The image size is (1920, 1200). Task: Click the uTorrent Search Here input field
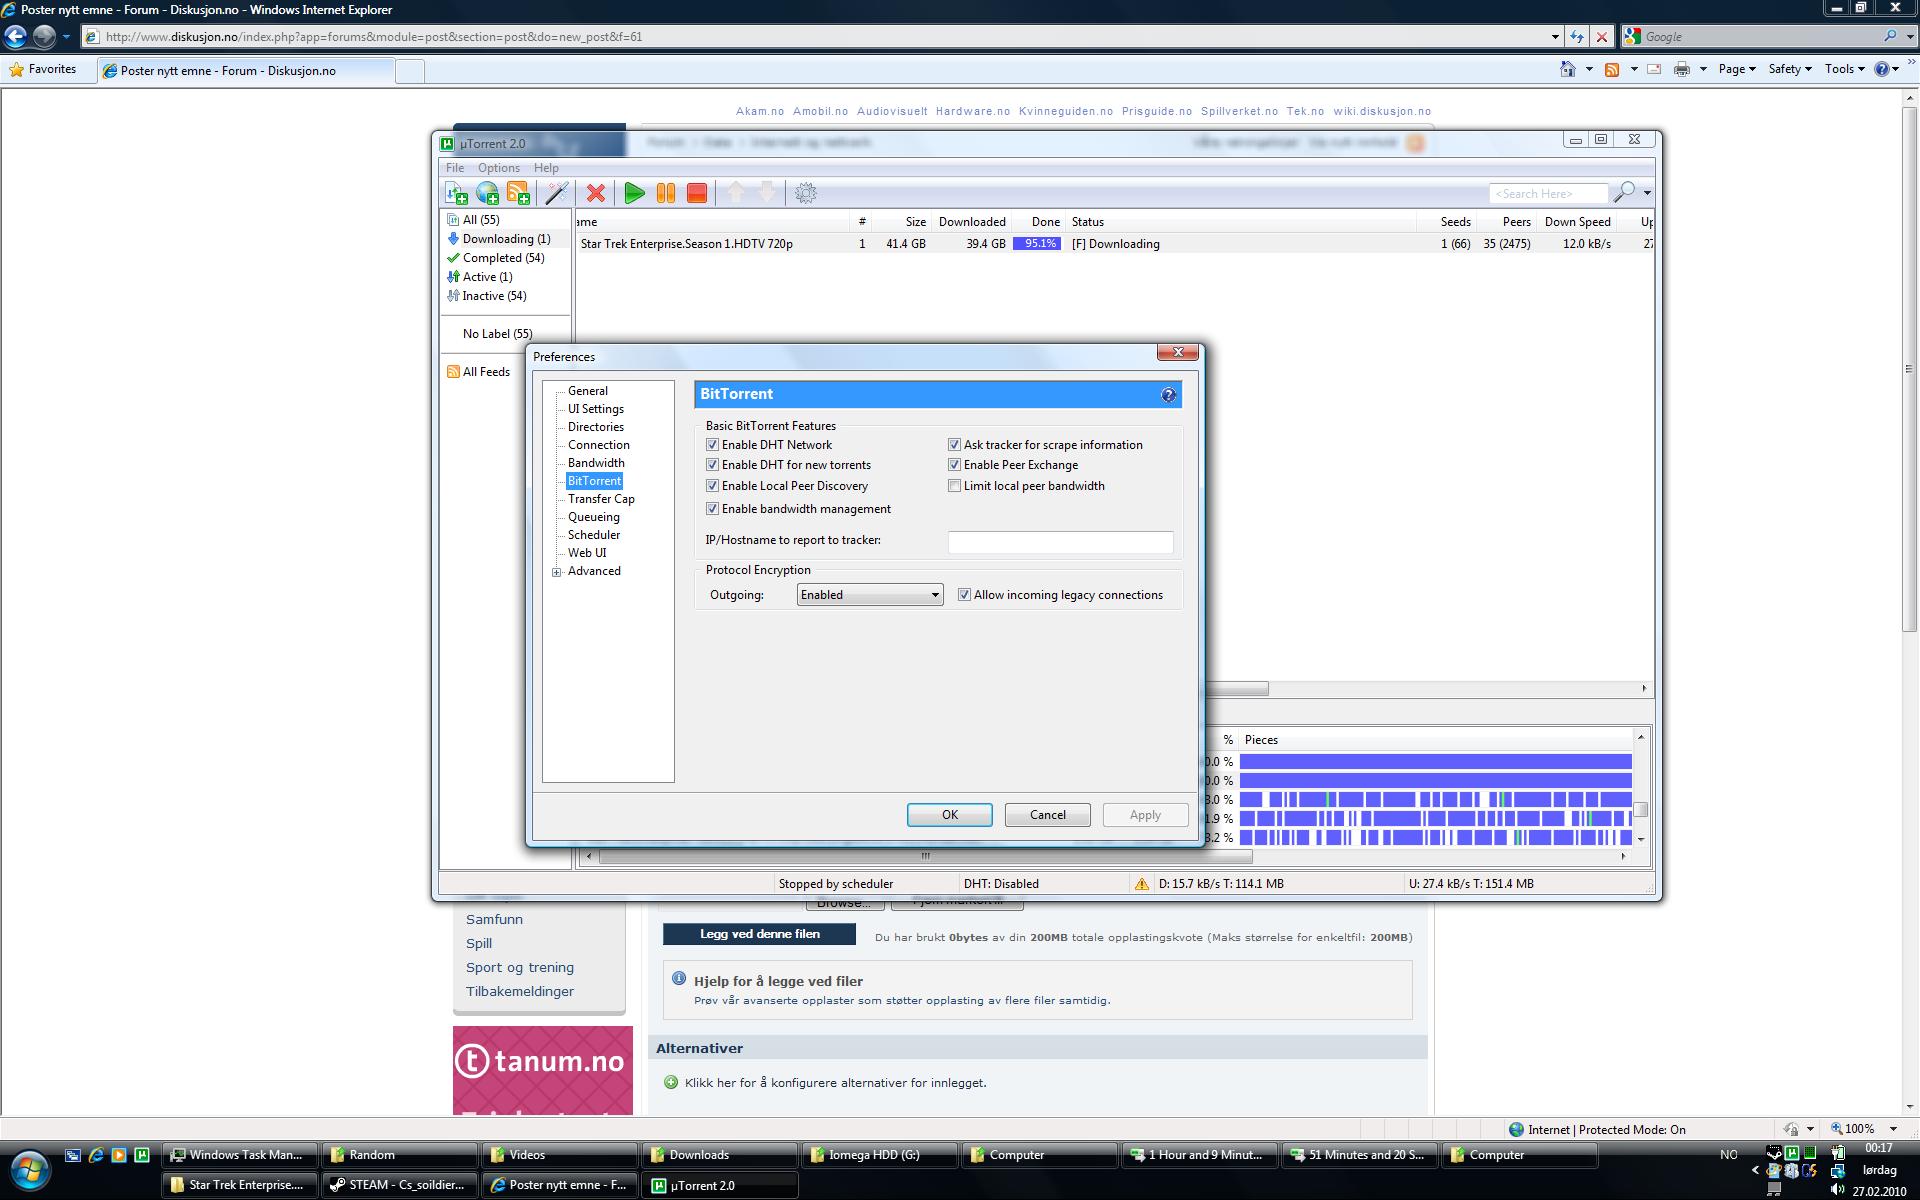[1548, 193]
